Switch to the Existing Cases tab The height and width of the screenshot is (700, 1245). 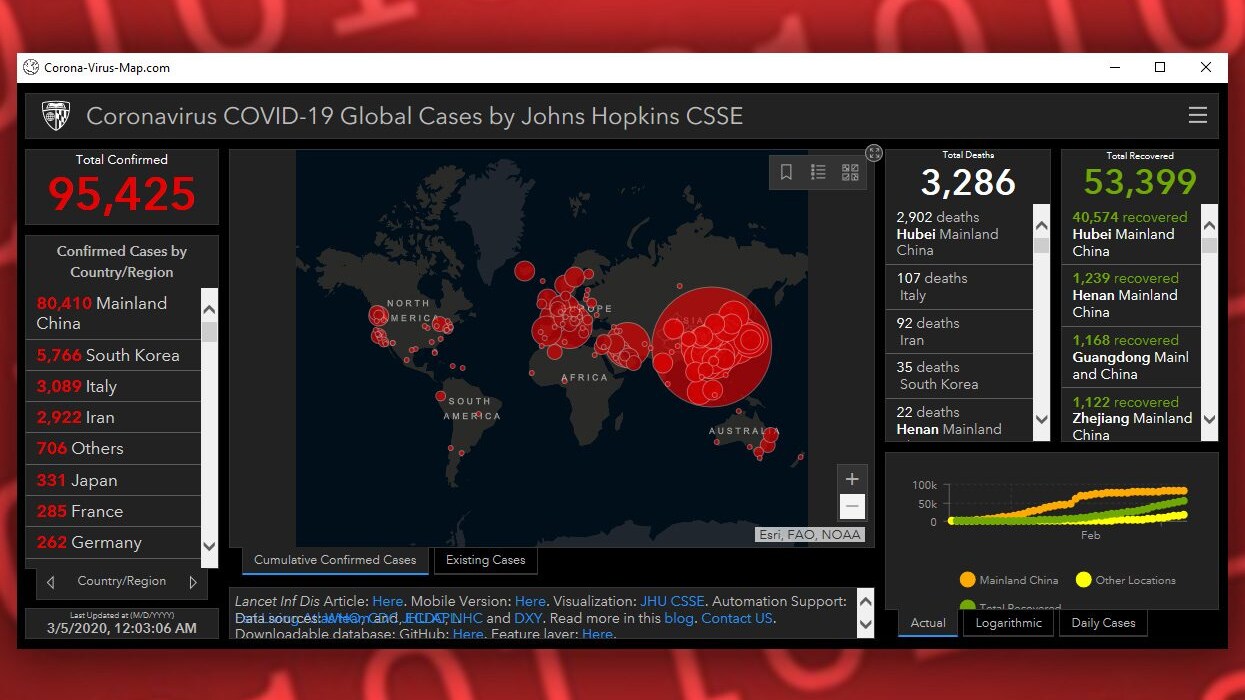485,560
